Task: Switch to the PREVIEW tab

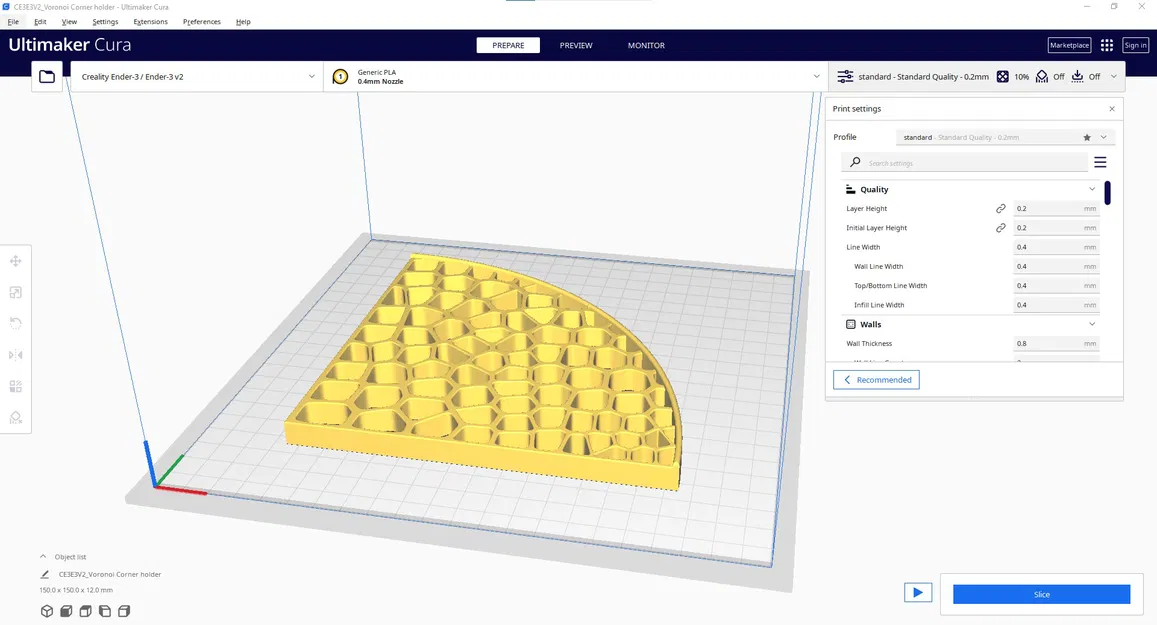Action: (576, 45)
